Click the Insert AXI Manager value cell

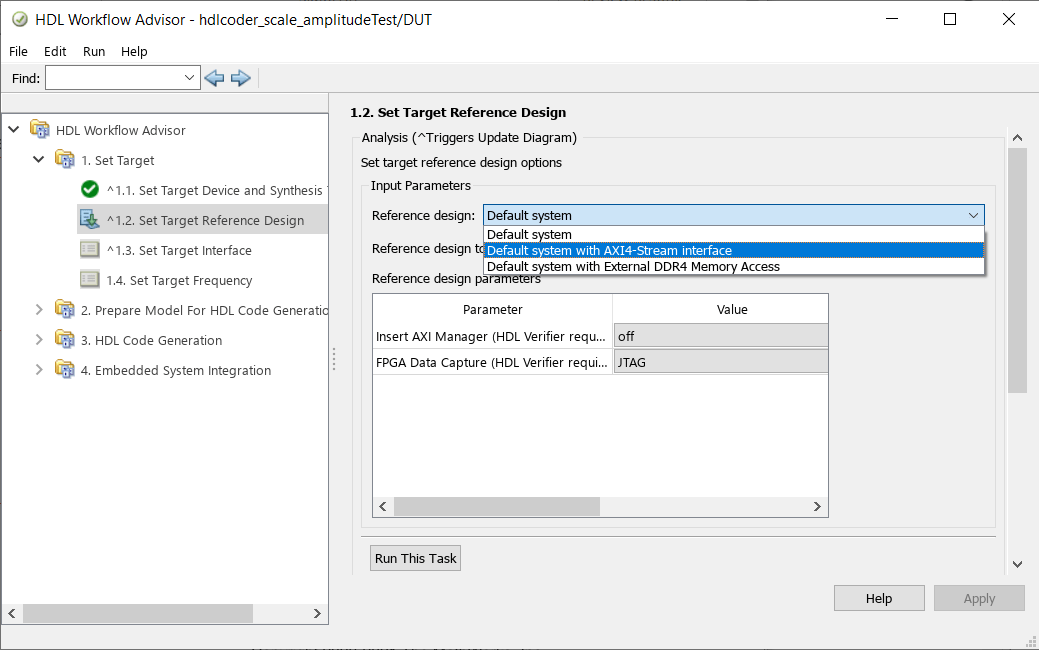click(x=720, y=337)
